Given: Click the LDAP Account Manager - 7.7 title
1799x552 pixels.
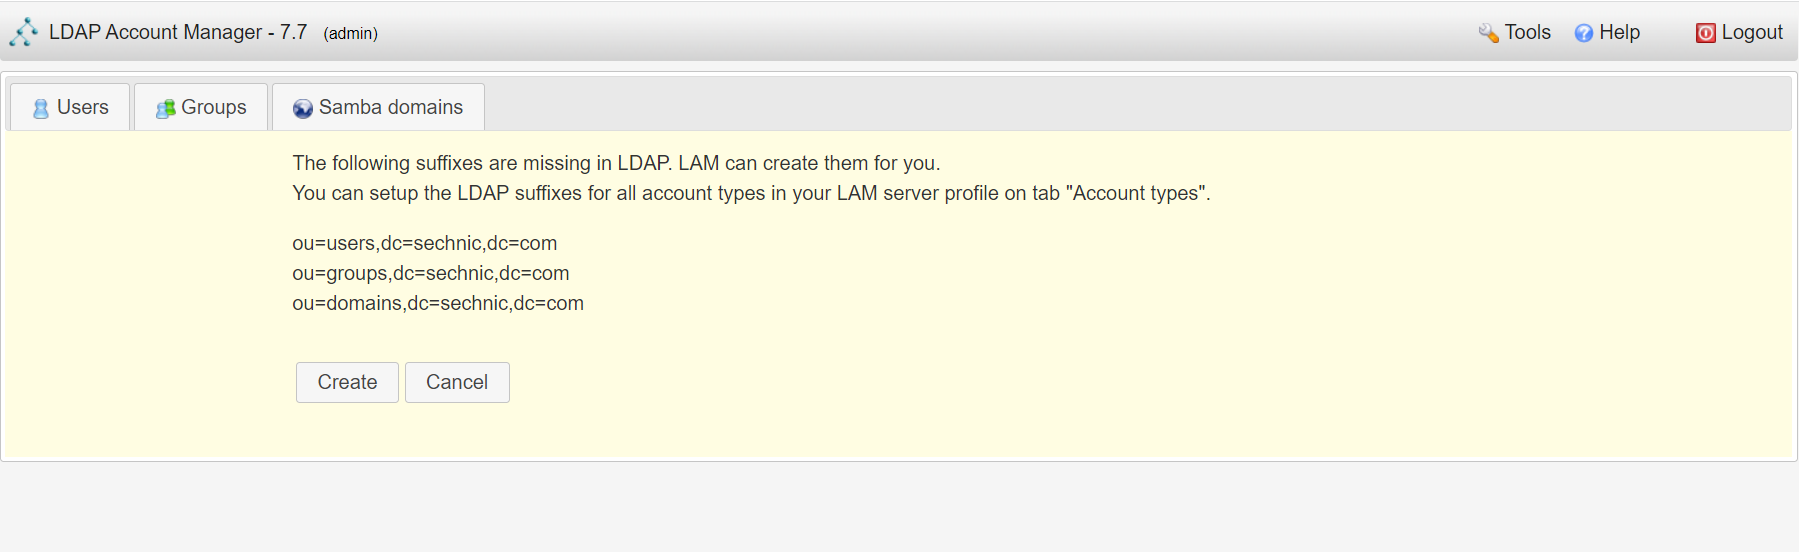Looking at the screenshot, I should pos(178,32).
